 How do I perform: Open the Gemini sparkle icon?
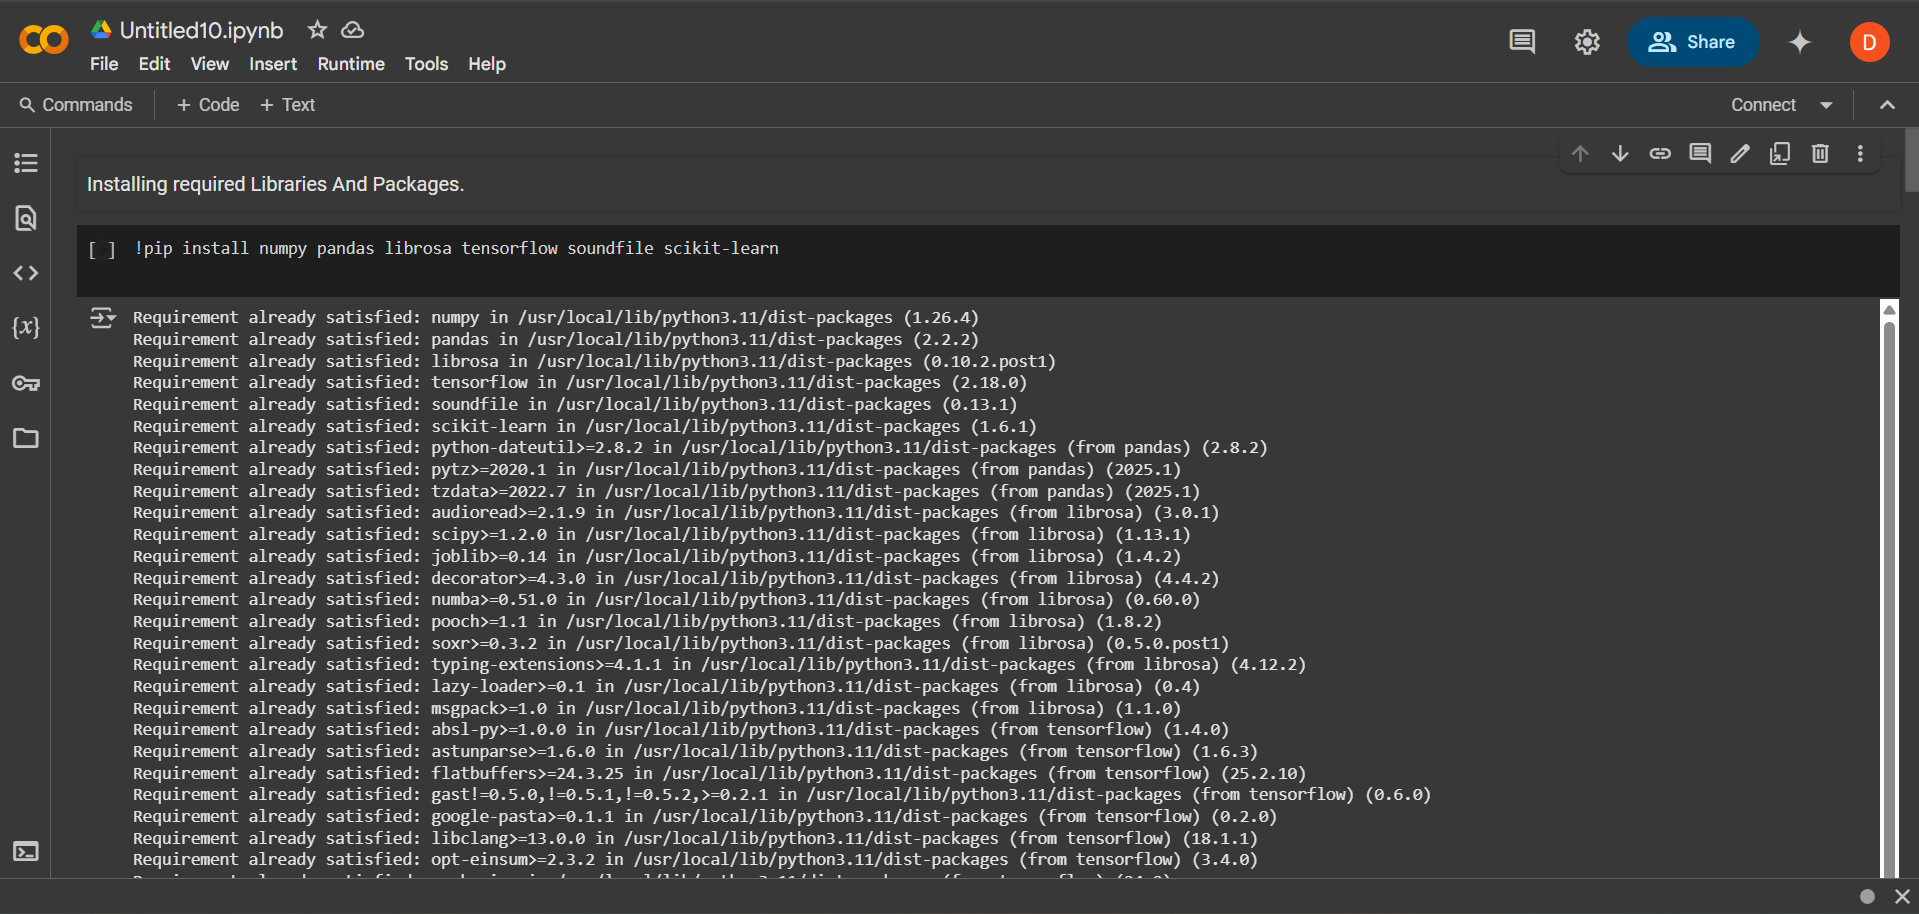(x=1800, y=42)
